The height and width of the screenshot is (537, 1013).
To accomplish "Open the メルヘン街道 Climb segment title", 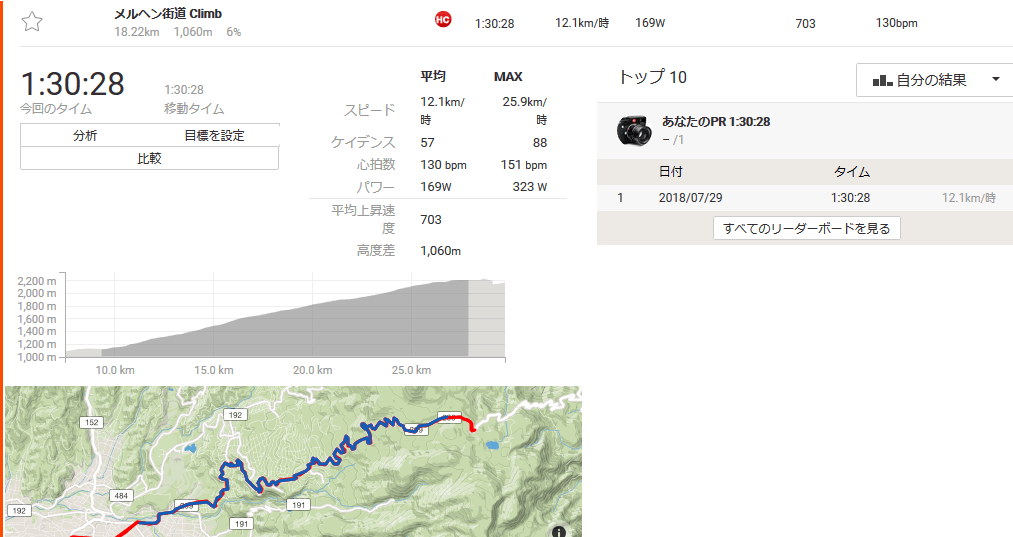I will (x=168, y=14).
